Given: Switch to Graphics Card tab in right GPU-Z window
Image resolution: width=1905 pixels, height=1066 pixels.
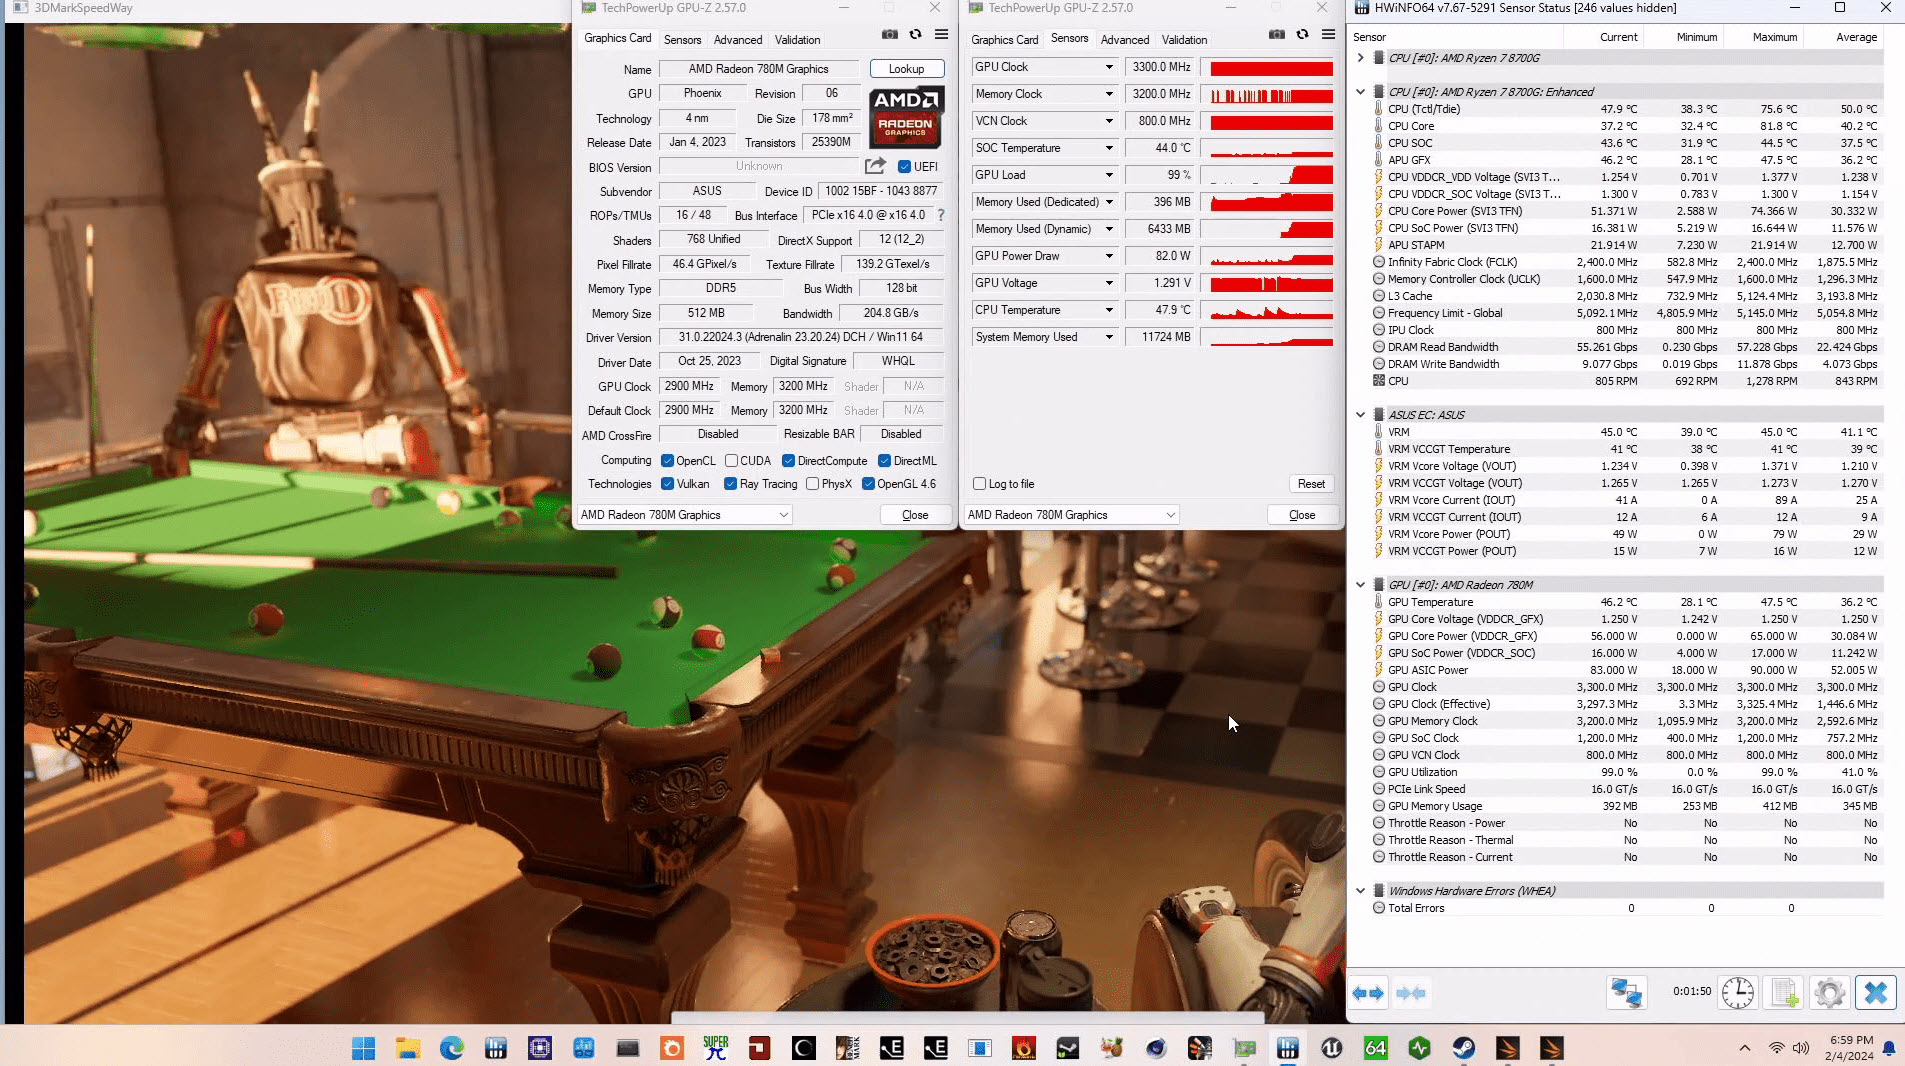Looking at the screenshot, I should pos(1004,40).
